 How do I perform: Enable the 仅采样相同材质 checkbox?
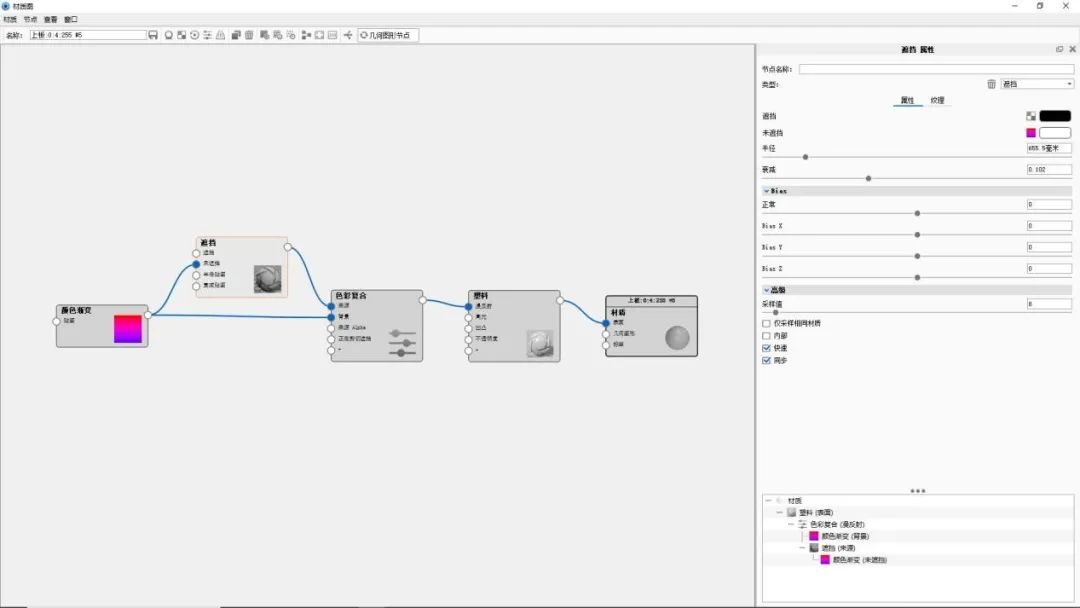(767, 324)
